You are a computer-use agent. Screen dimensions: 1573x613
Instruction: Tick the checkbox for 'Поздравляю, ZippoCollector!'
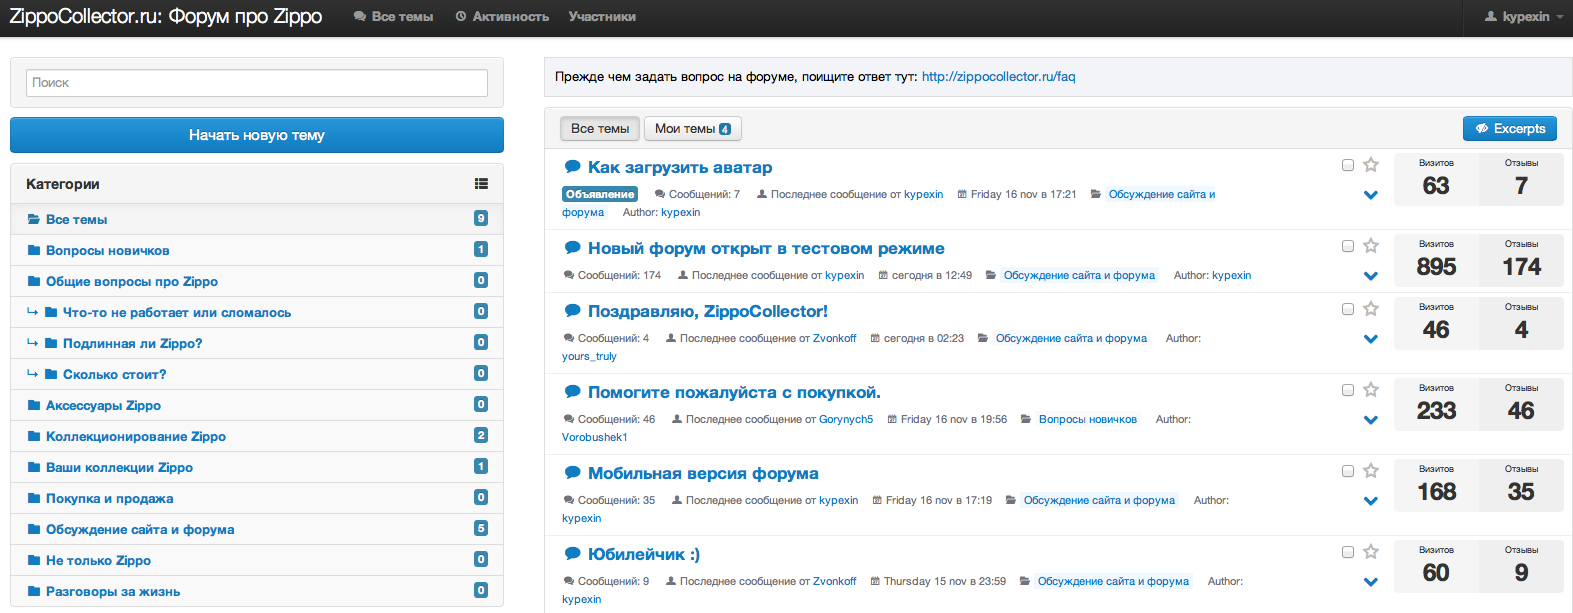tap(1348, 309)
